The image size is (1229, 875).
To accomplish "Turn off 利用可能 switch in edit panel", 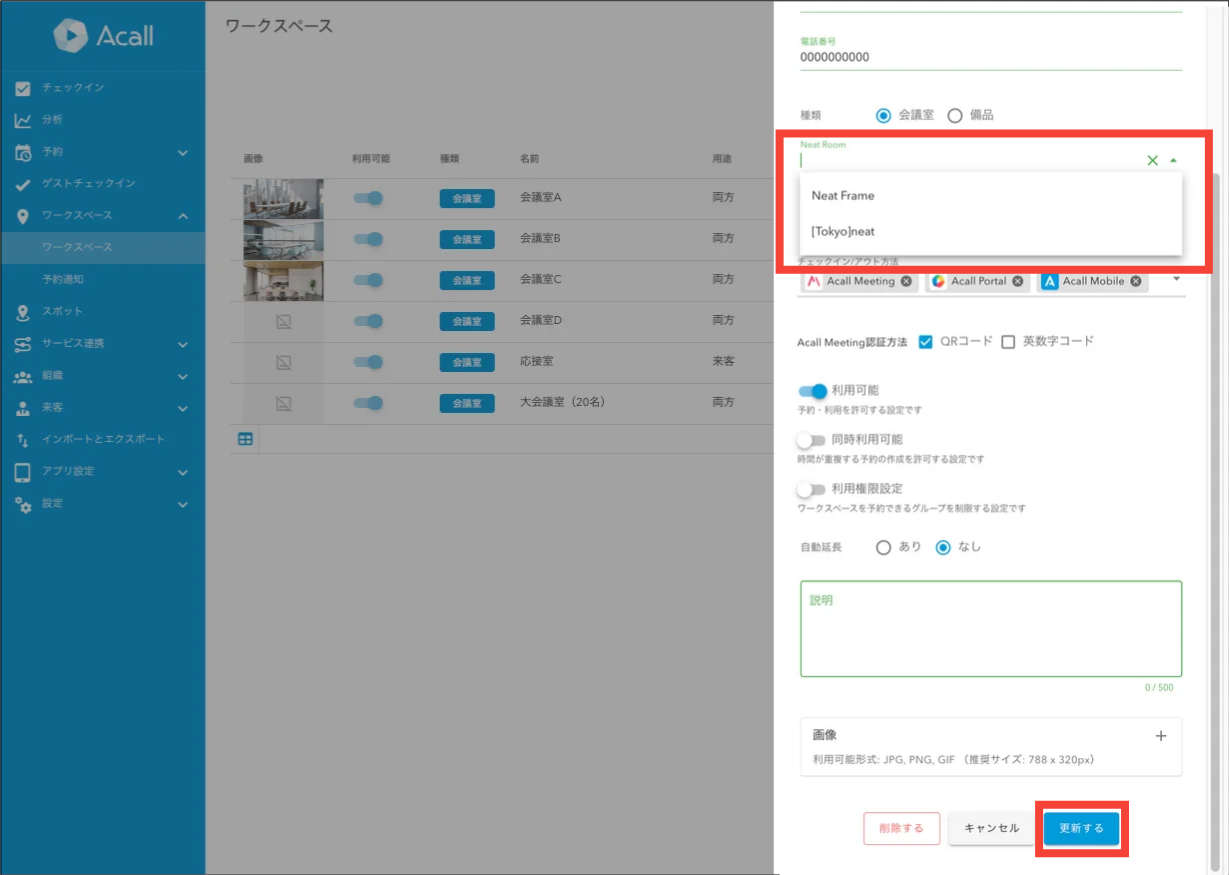I will point(812,391).
